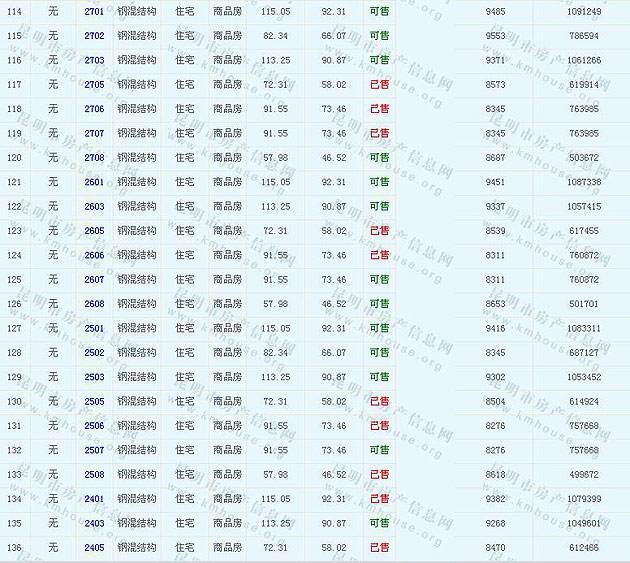
Task: Open room 2601 link
Action: coord(94,182)
